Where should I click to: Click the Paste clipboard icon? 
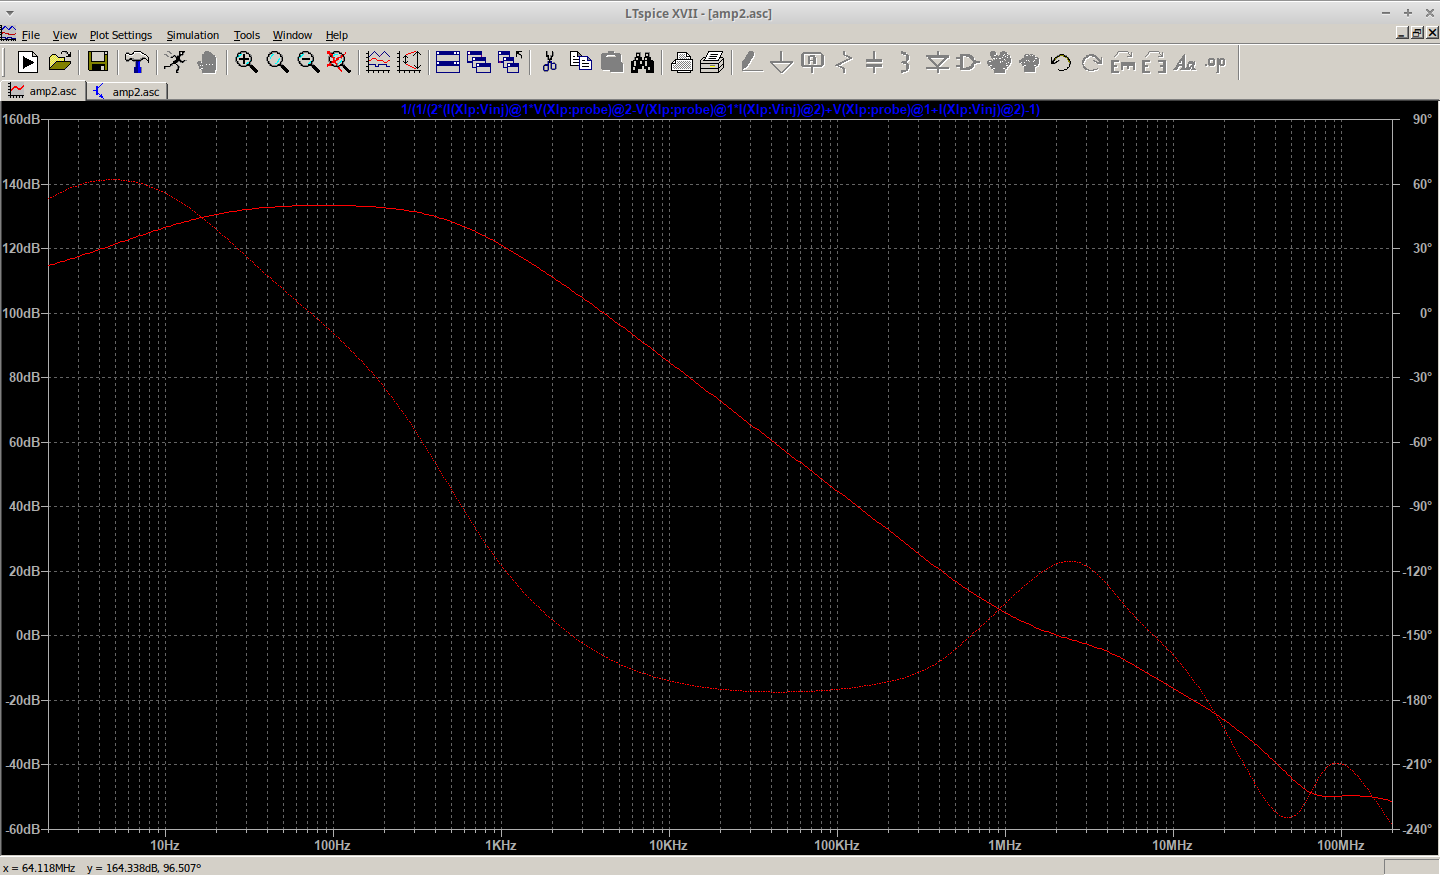611,62
